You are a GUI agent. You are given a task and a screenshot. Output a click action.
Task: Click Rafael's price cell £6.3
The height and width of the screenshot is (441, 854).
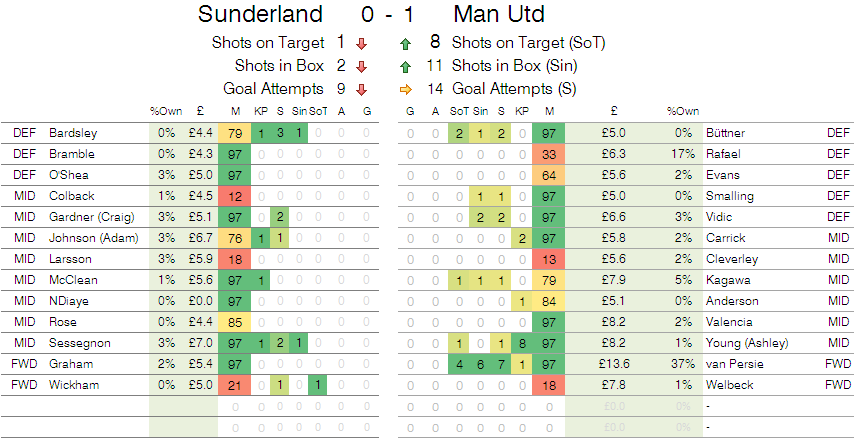(614, 154)
